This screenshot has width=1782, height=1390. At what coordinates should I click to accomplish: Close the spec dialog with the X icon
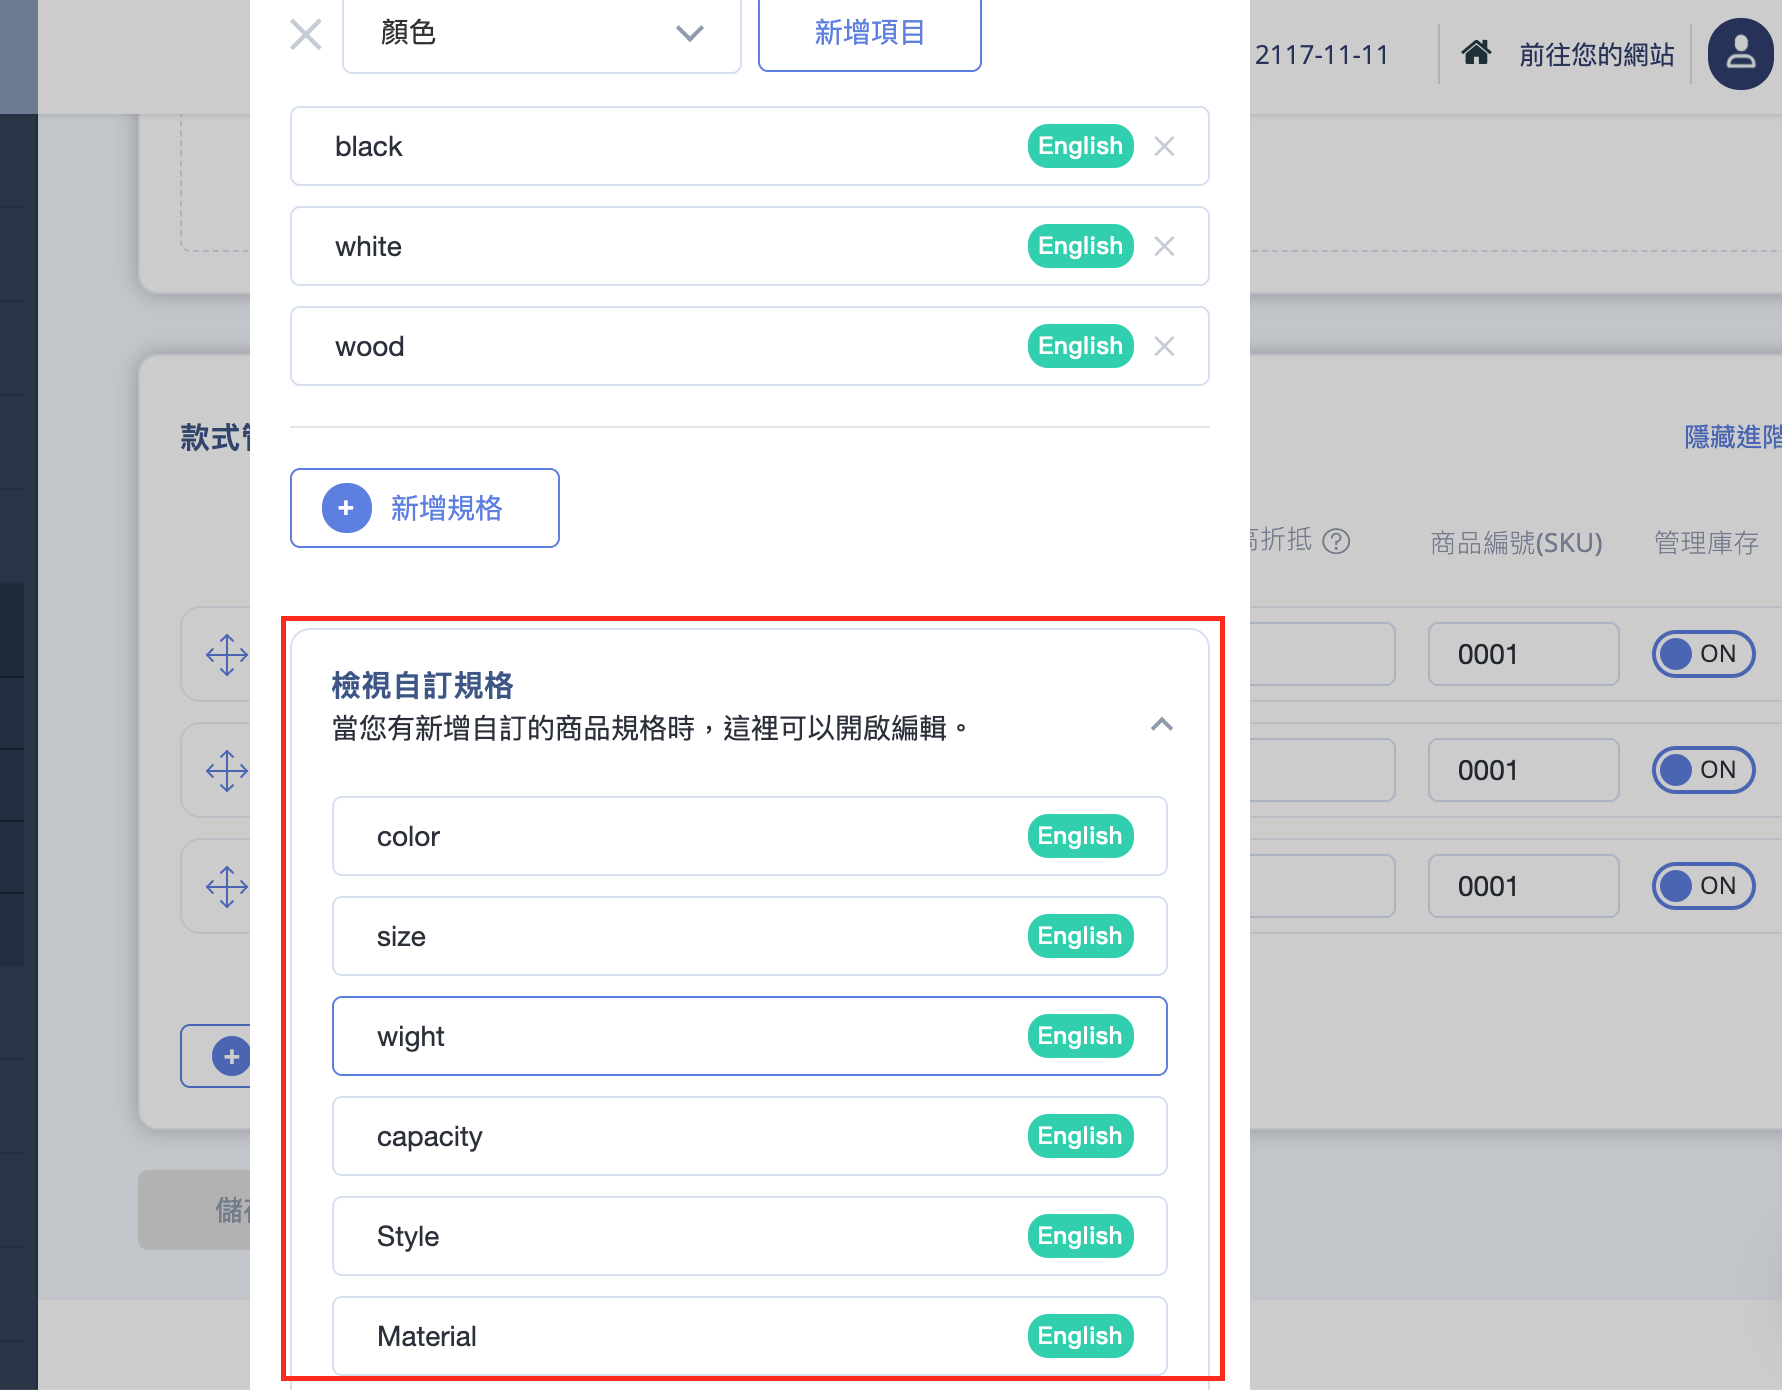[x=306, y=35]
